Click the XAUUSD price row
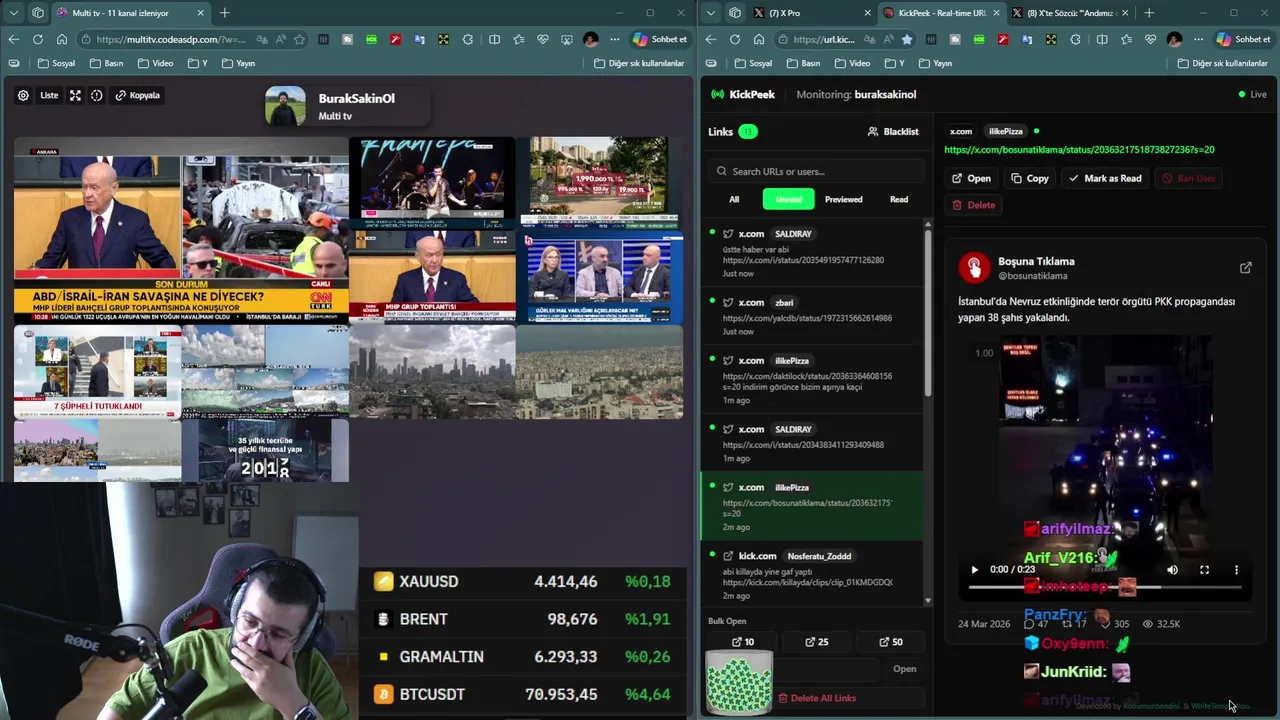This screenshot has width=1280, height=720. tap(522, 581)
